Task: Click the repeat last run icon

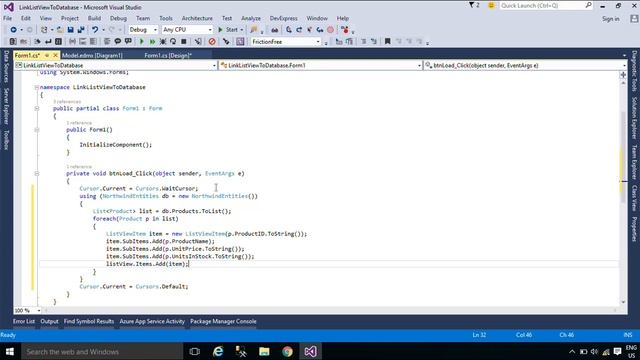Action: 173,42
